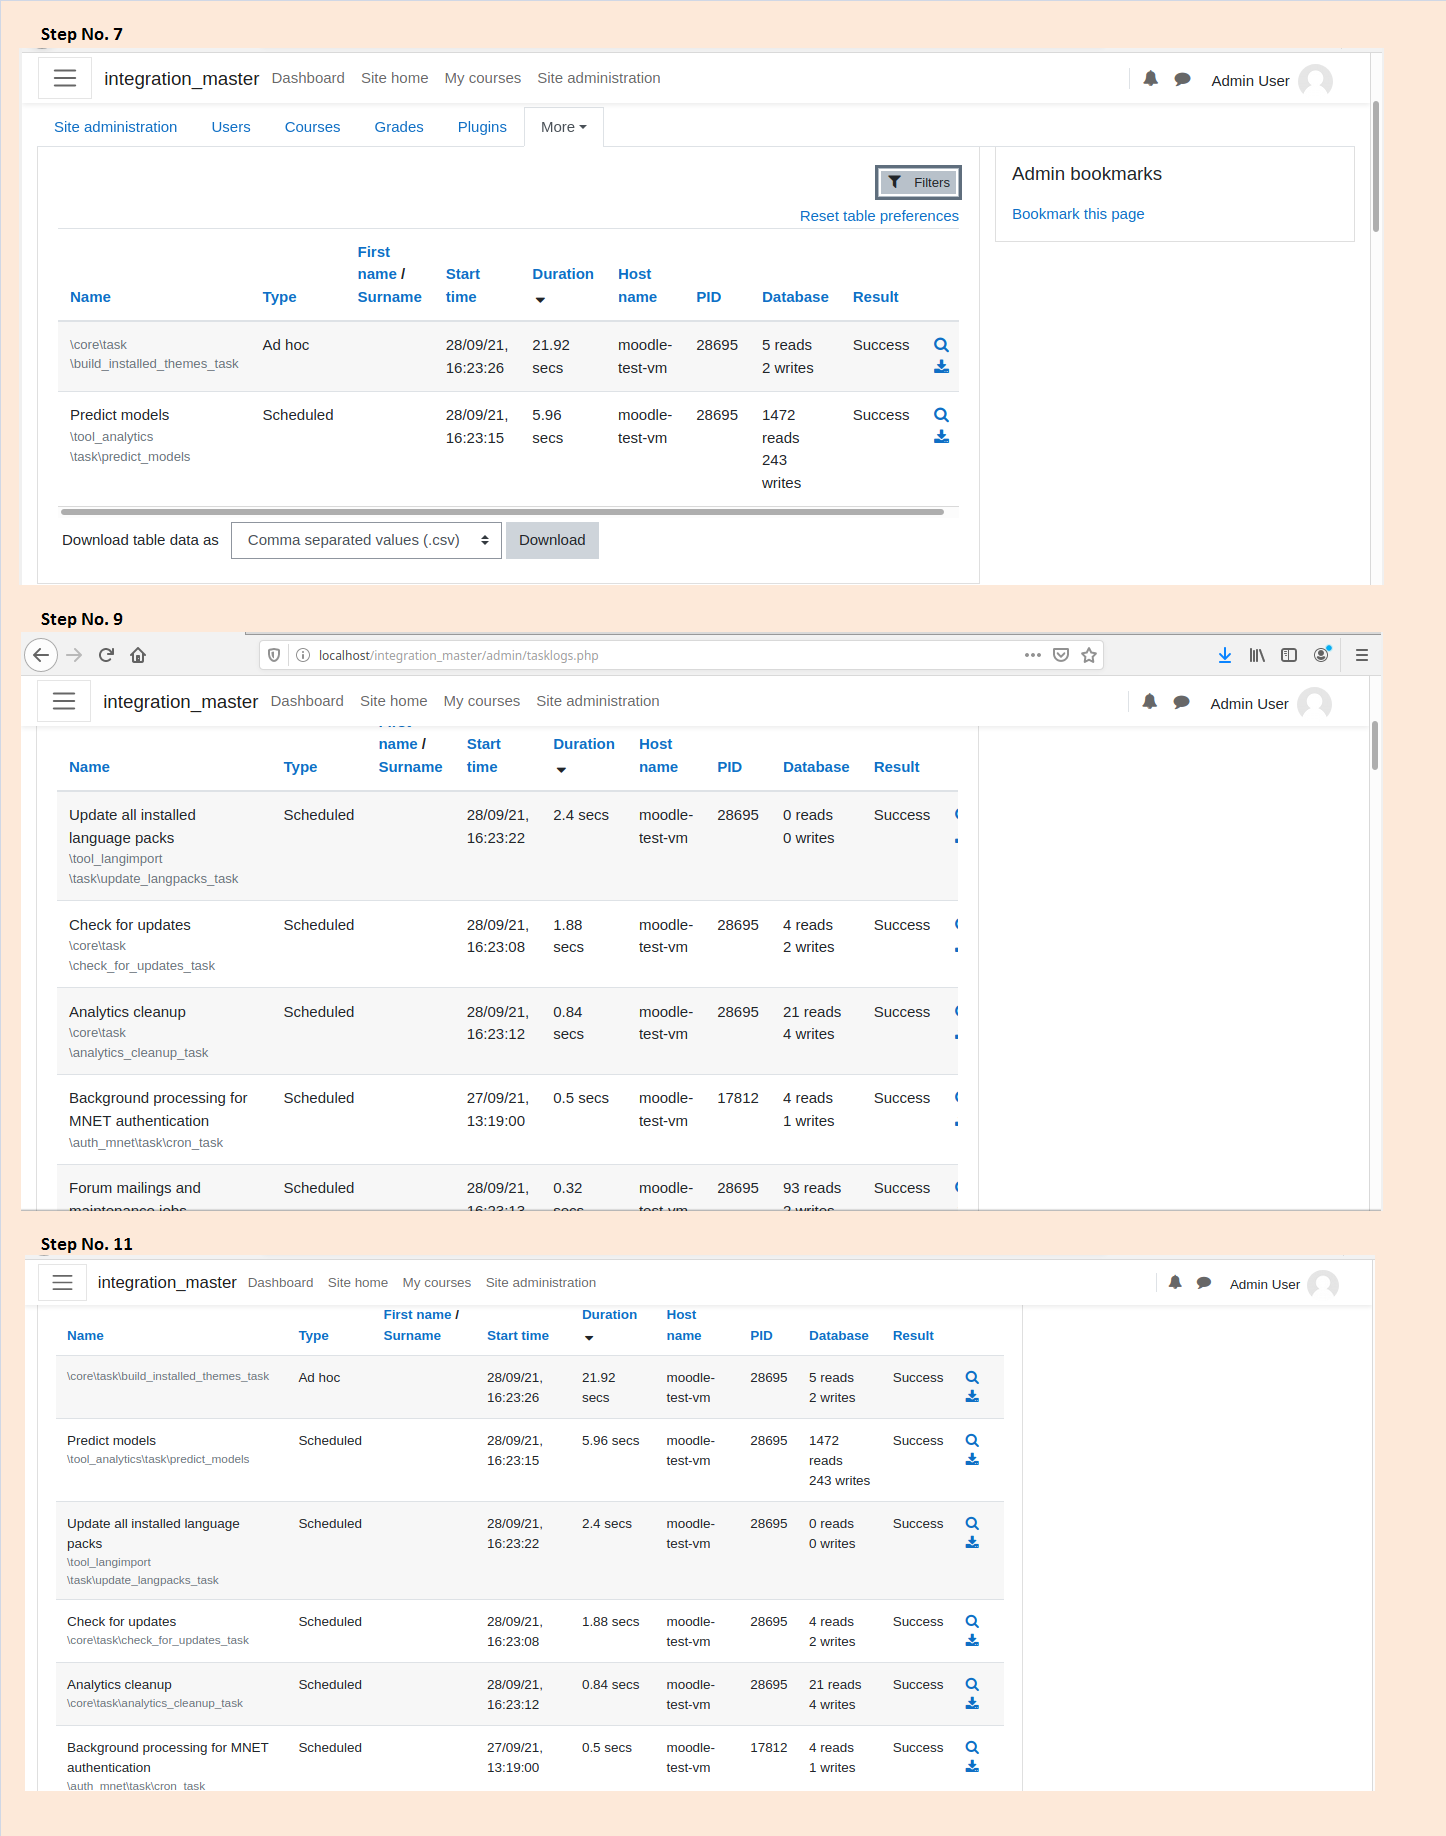Click the browser home icon

coord(138,655)
